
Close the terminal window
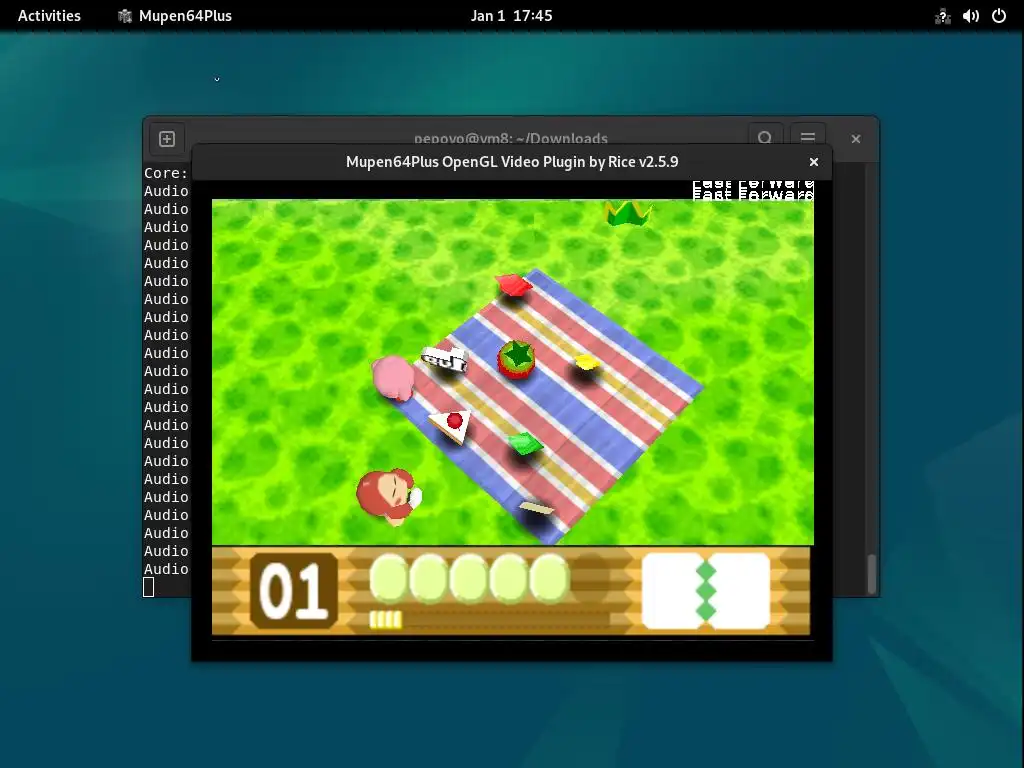pos(856,138)
